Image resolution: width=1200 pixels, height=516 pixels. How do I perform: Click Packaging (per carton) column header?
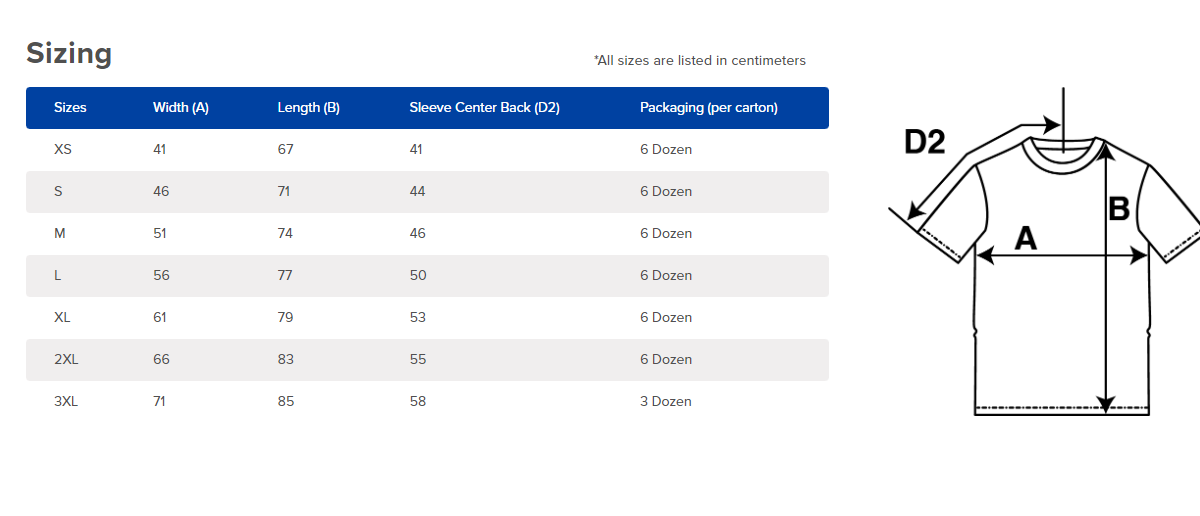(x=709, y=108)
